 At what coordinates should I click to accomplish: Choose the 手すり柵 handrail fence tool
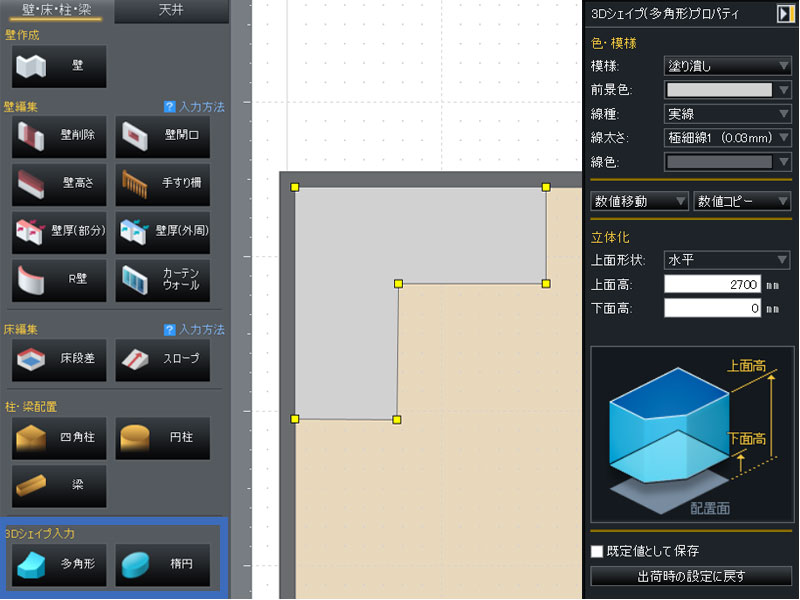click(x=162, y=185)
